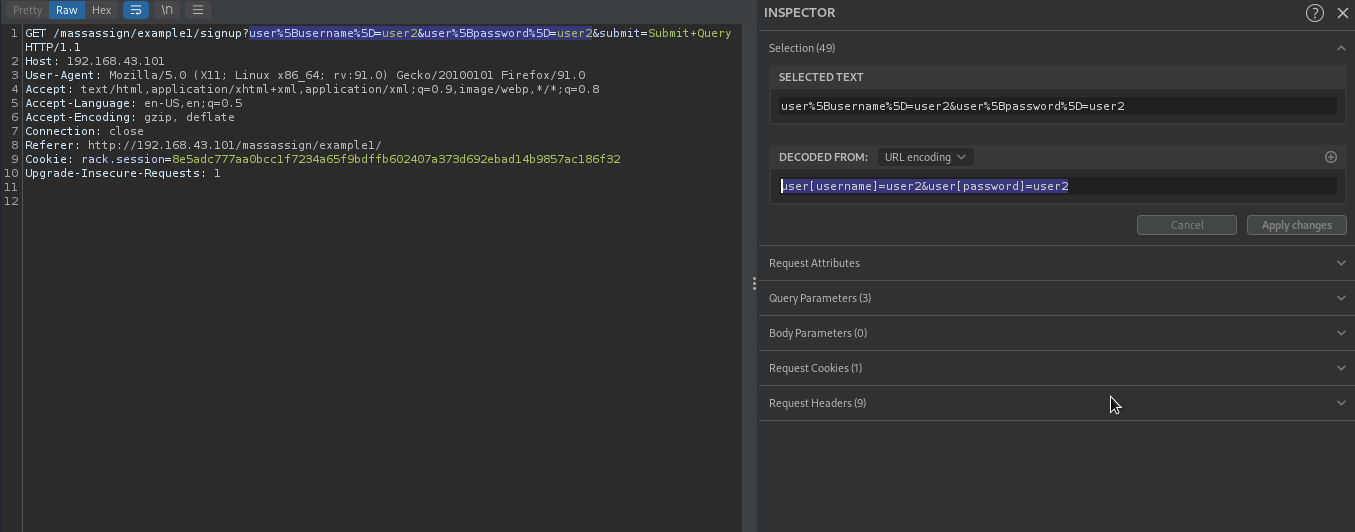This screenshot has height=532, width=1355.
Task: Click the Referer header URL
Action: click(235, 145)
